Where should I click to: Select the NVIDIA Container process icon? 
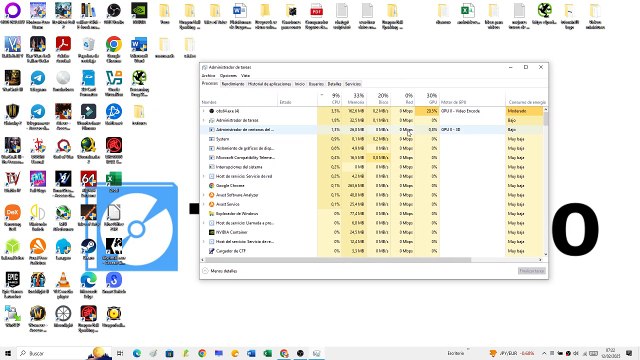click(x=211, y=232)
